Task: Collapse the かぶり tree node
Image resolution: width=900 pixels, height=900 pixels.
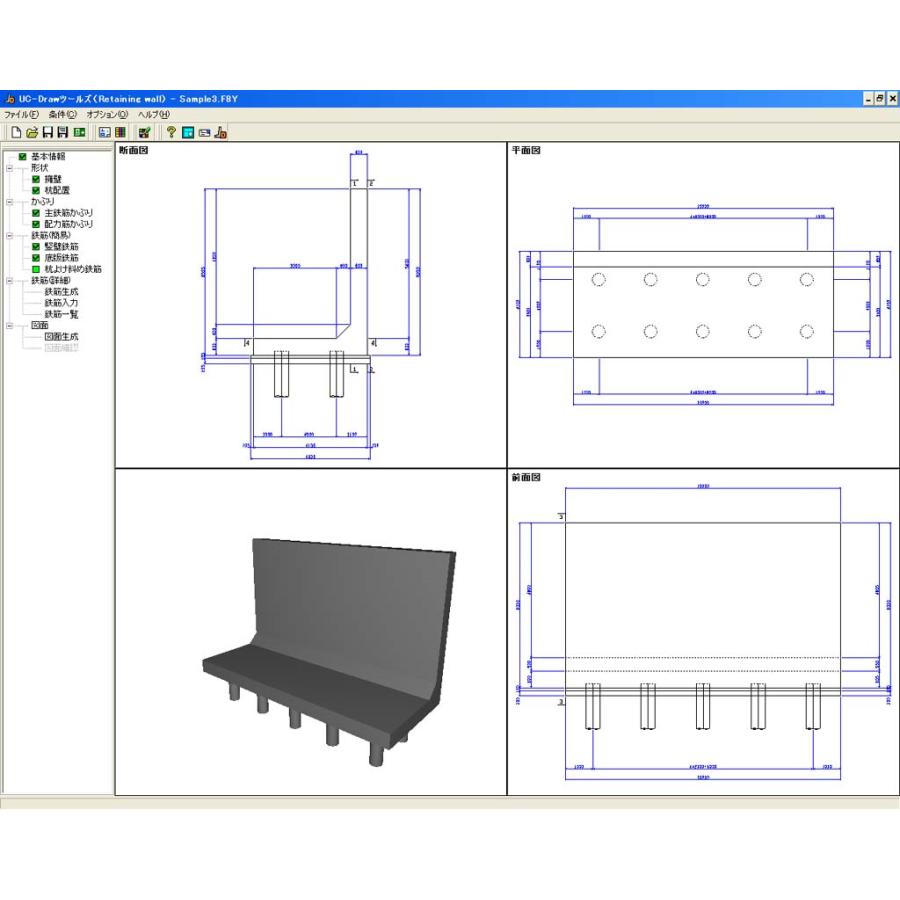Action: pos(9,202)
